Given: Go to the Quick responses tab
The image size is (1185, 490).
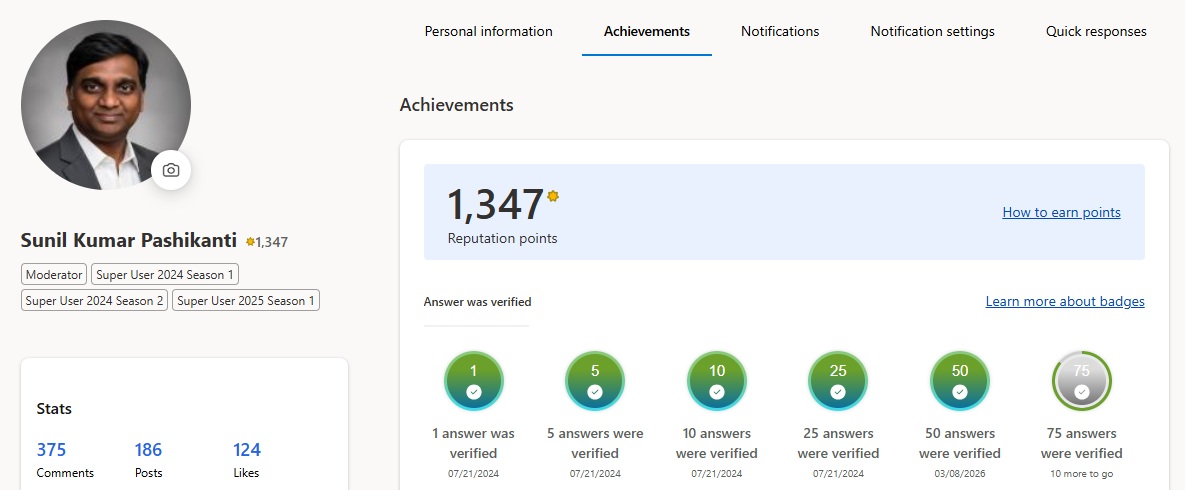Looking at the screenshot, I should [x=1096, y=32].
